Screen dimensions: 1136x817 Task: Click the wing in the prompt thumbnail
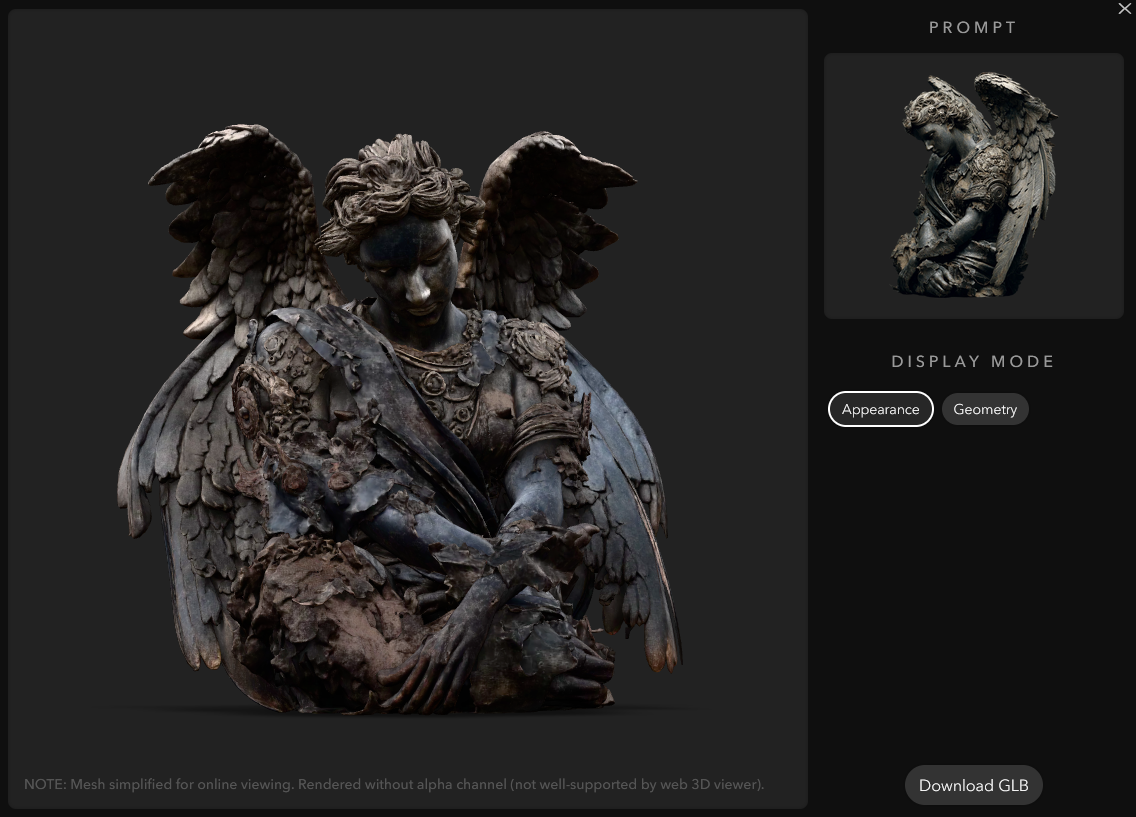click(x=1020, y=150)
